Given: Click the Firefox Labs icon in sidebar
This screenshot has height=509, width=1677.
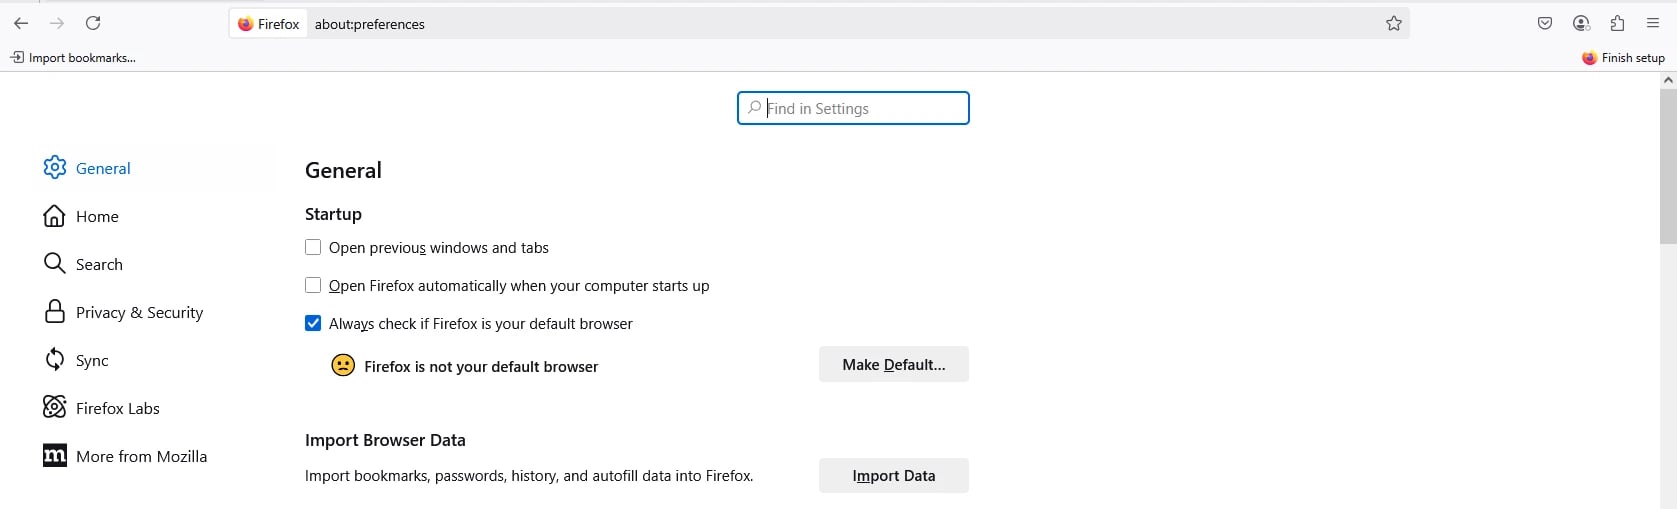Looking at the screenshot, I should 55,407.
